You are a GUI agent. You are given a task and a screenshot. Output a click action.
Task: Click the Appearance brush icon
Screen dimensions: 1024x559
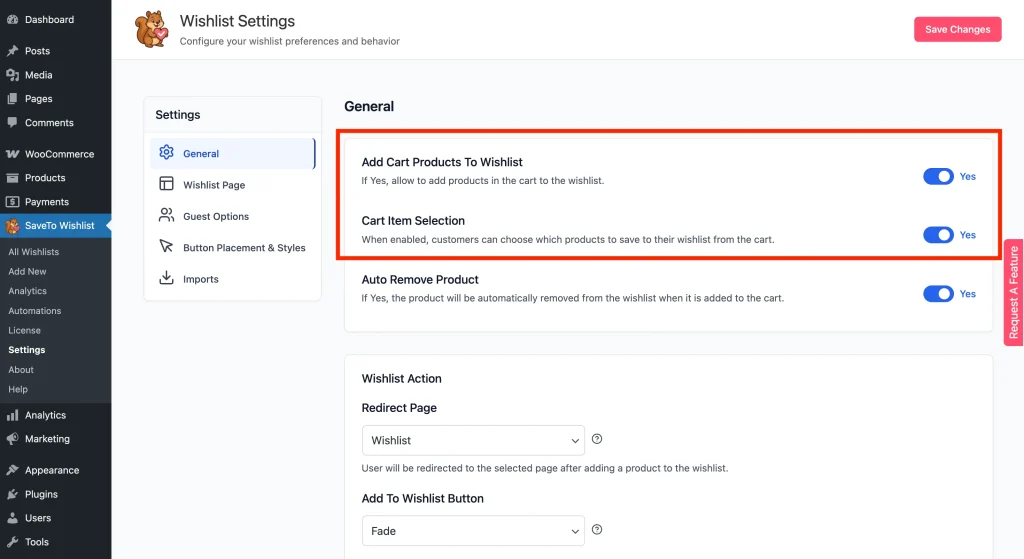point(12,470)
